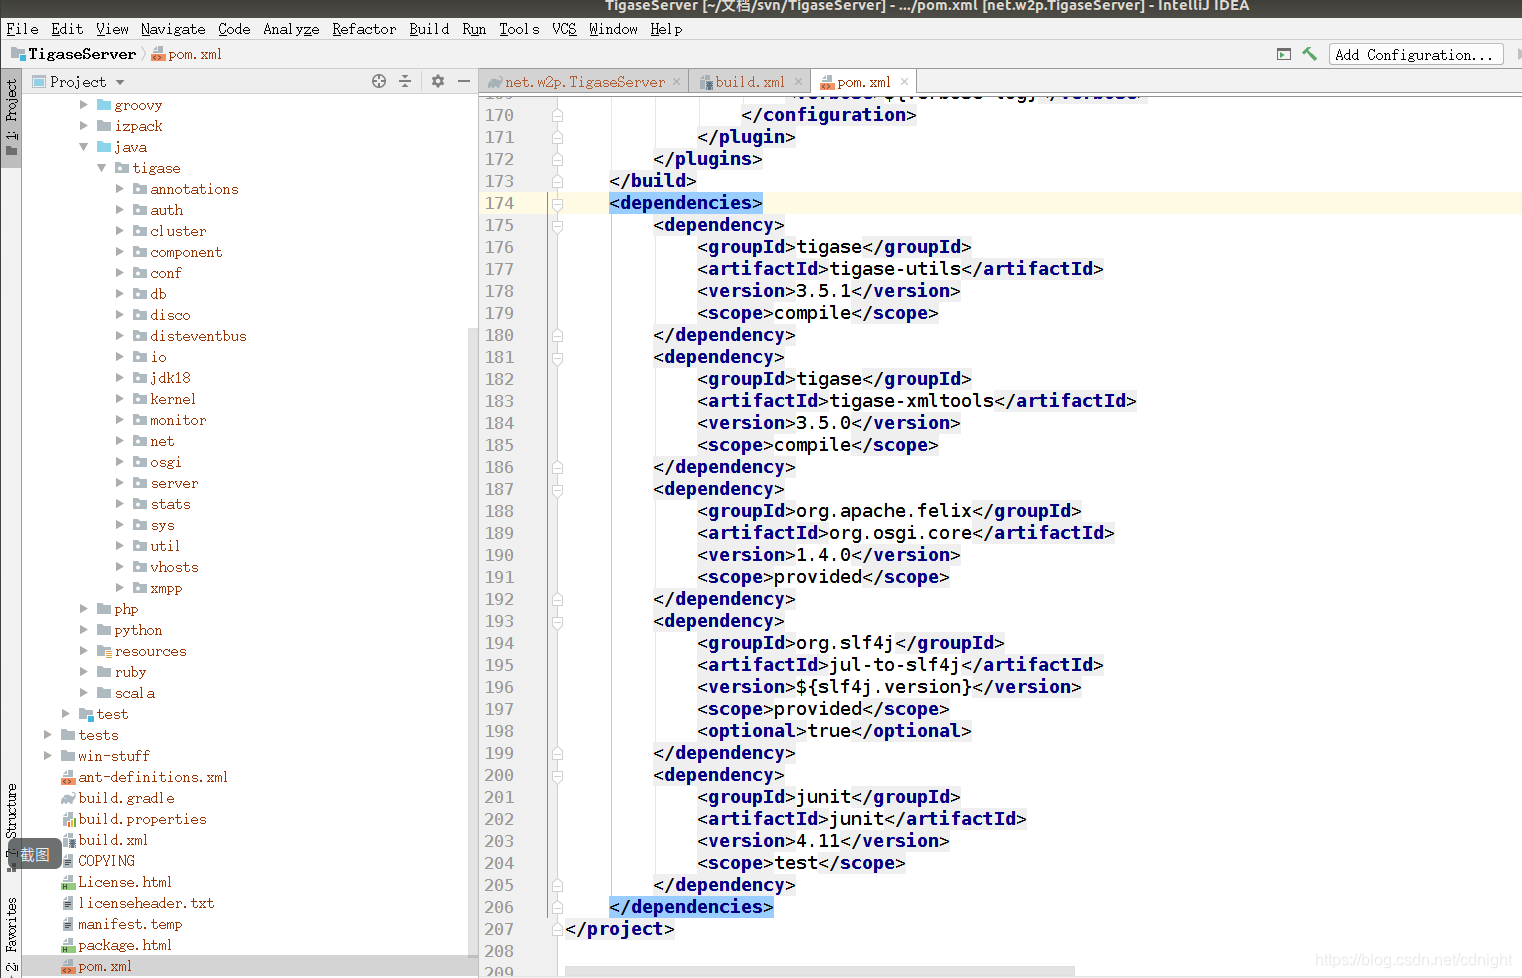The width and height of the screenshot is (1522, 978).
Task: Click ant-definitions.xml file icon
Action: pyautogui.click(x=68, y=777)
